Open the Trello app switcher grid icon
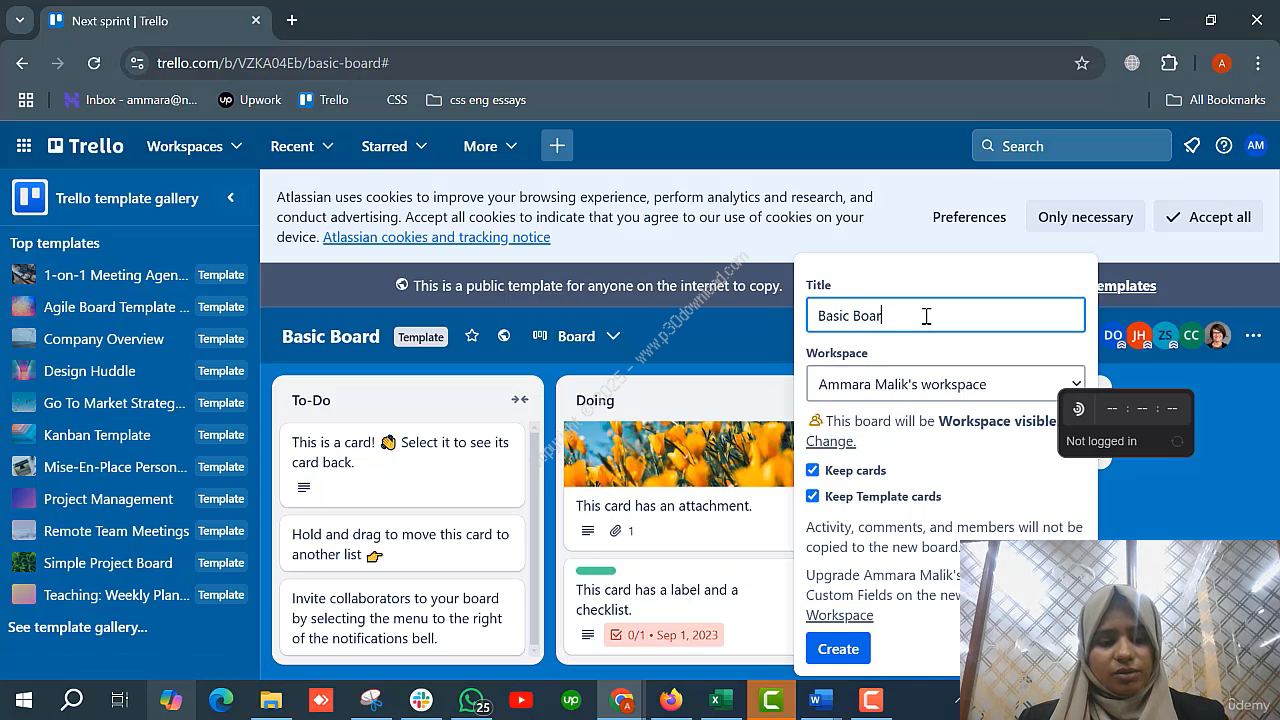 (x=24, y=146)
